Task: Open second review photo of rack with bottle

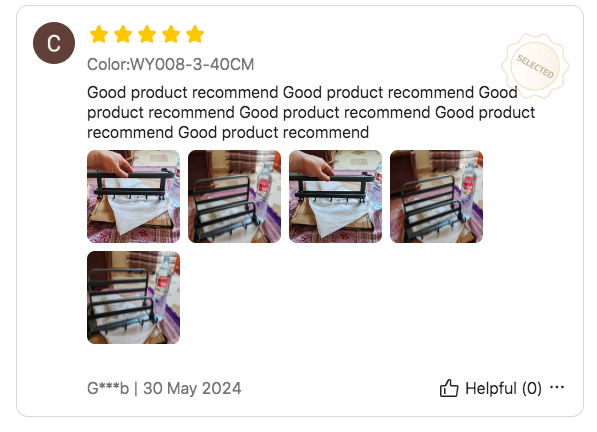Action: pyautogui.click(x=235, y=196)
